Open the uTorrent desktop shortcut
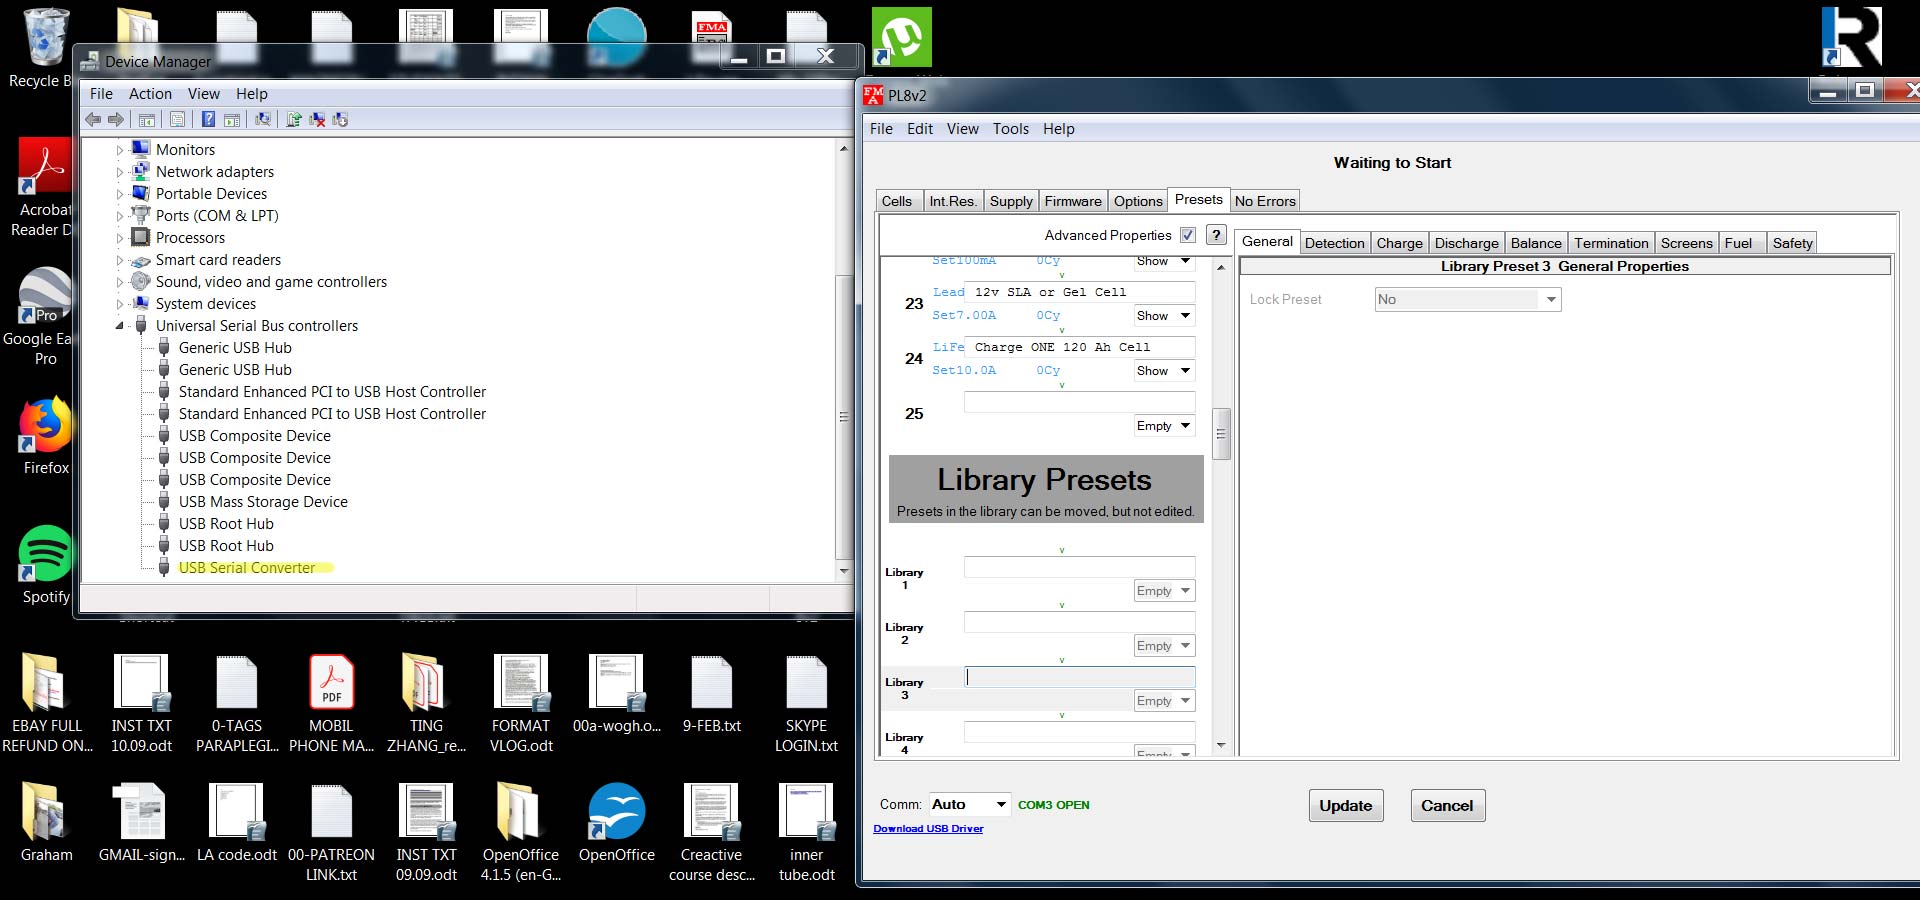The height and width of the screenshot is (900, 1920). (901, 38)
